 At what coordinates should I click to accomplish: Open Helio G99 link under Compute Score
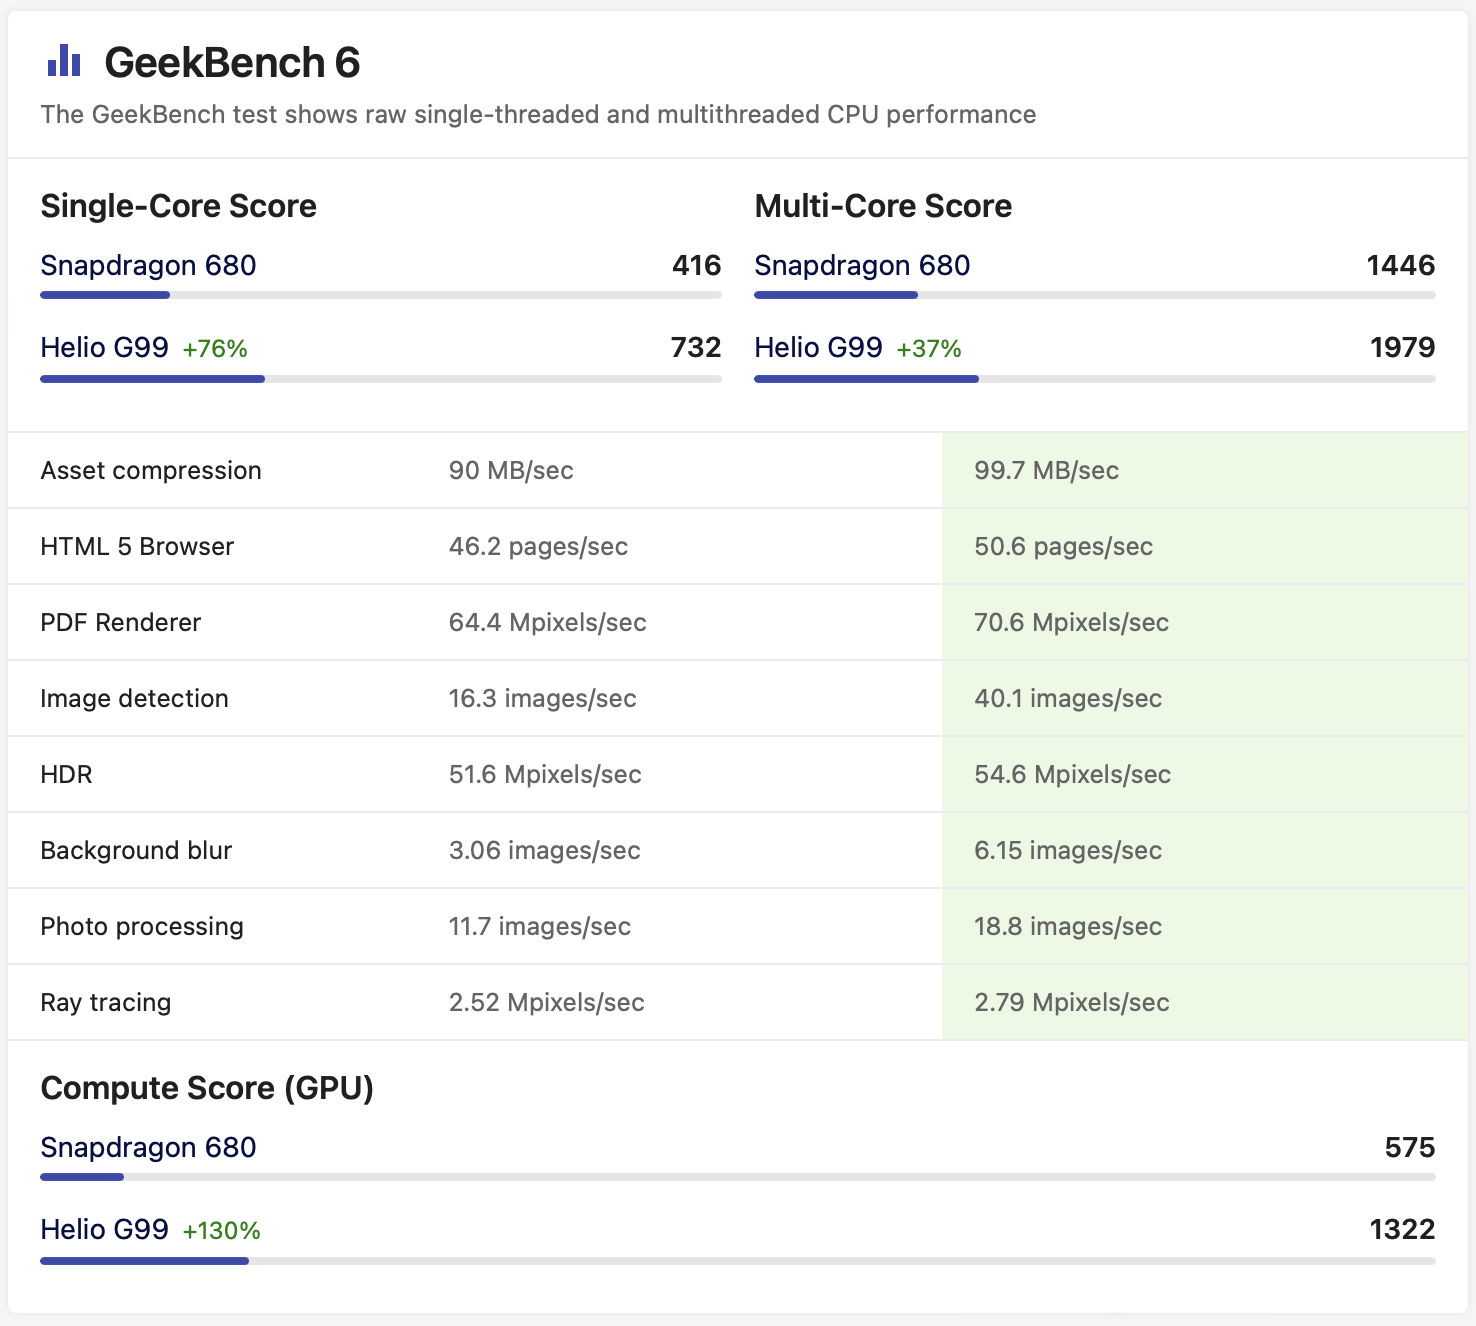[104, 1229]
